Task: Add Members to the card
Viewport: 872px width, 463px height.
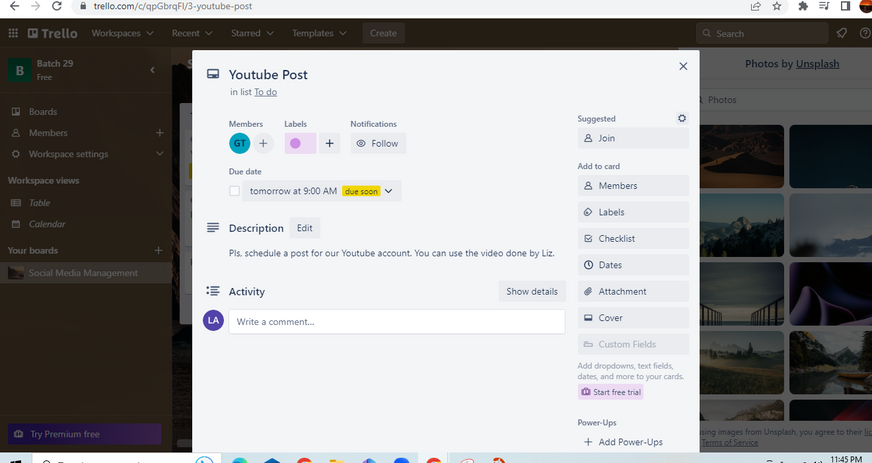Action: click(x=633, y=186)
